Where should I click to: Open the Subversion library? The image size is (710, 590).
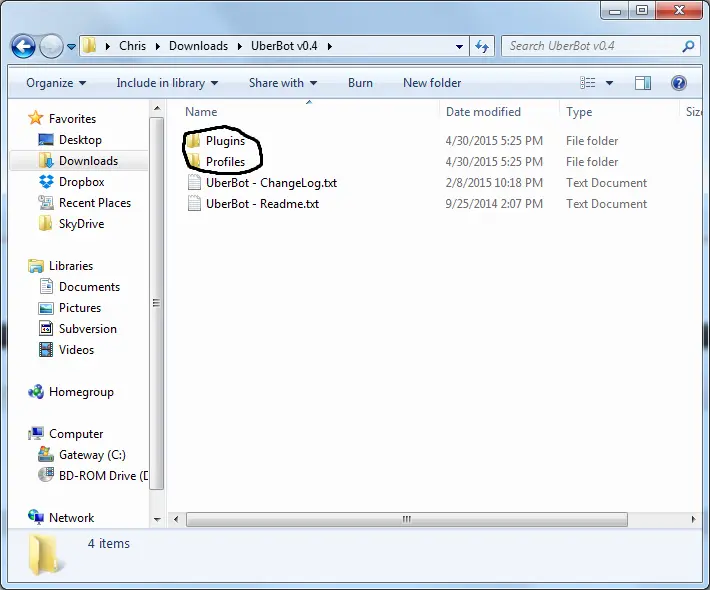tap(88, 329)
